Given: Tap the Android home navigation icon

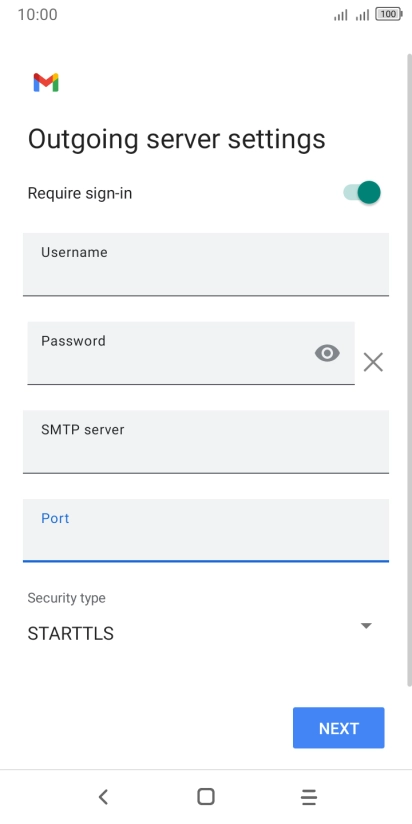Looking at the screenshot, I should 205,797.
